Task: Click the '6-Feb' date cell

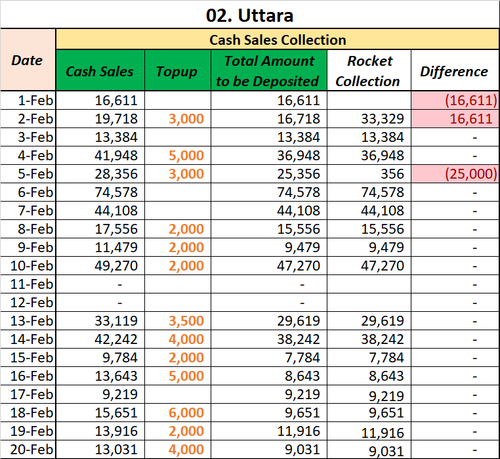Action: pyautogui.click(x=28, y=192)
